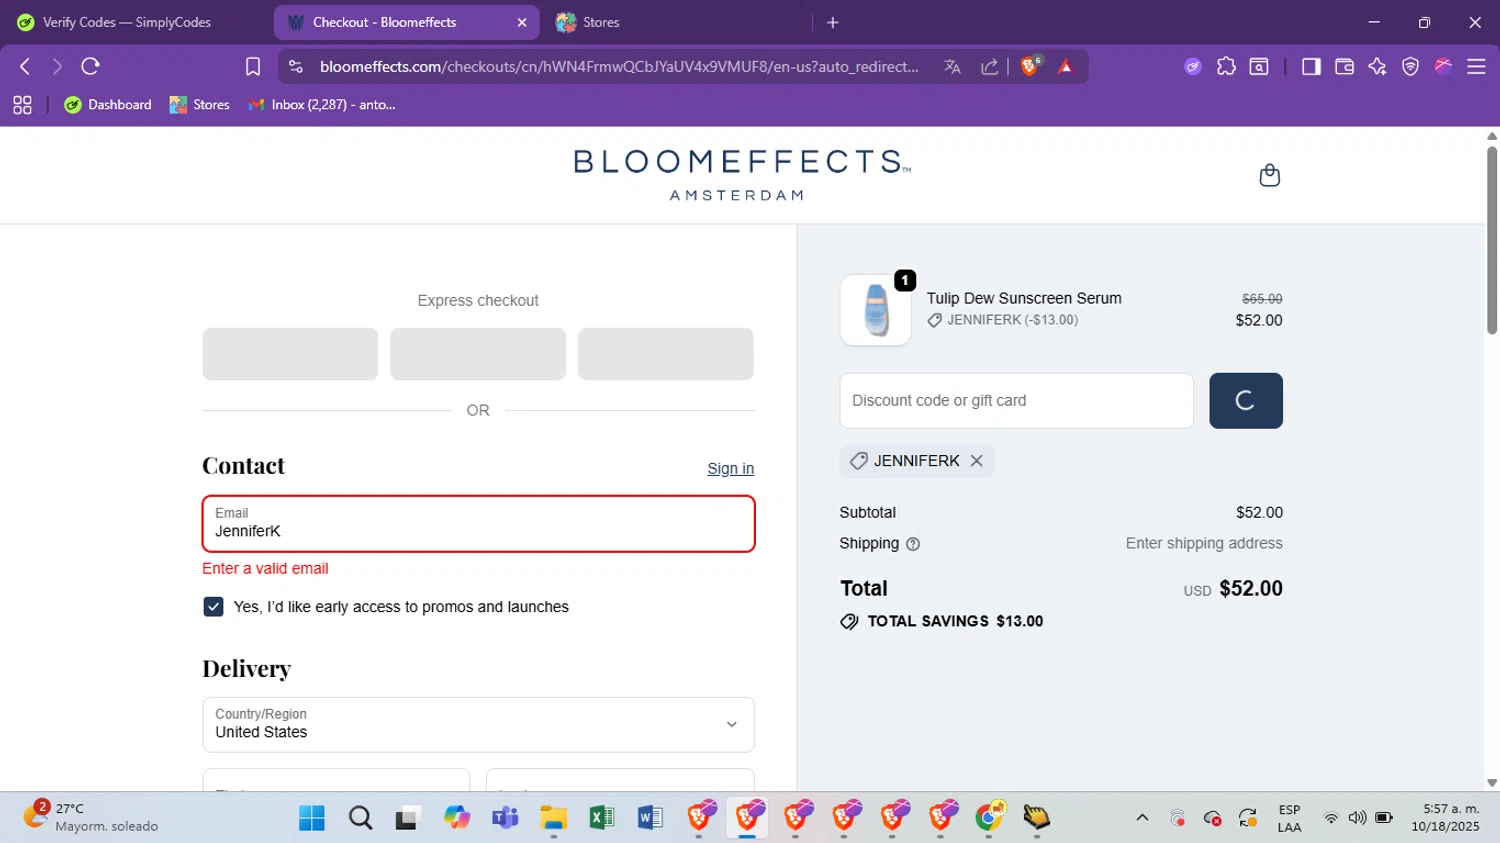Open the browser hamburger menu

1476,66
